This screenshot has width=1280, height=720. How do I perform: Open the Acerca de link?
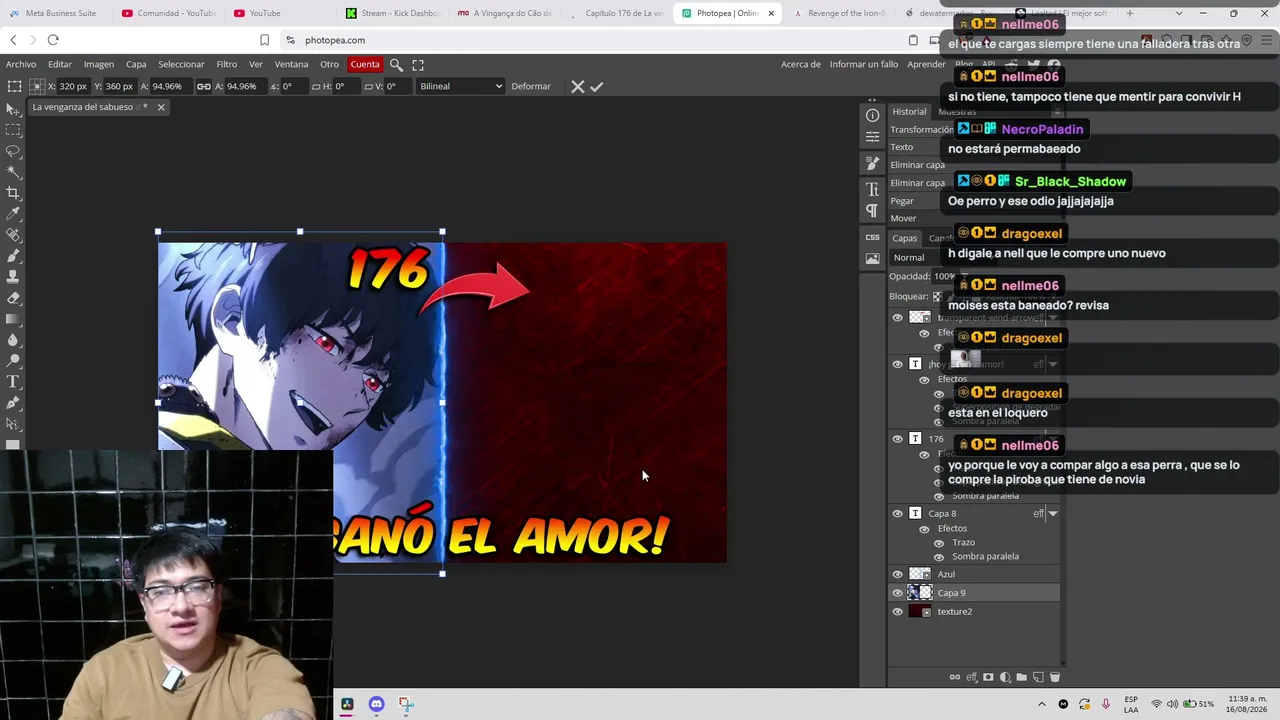pyautogui.click(x=801, y=64)
